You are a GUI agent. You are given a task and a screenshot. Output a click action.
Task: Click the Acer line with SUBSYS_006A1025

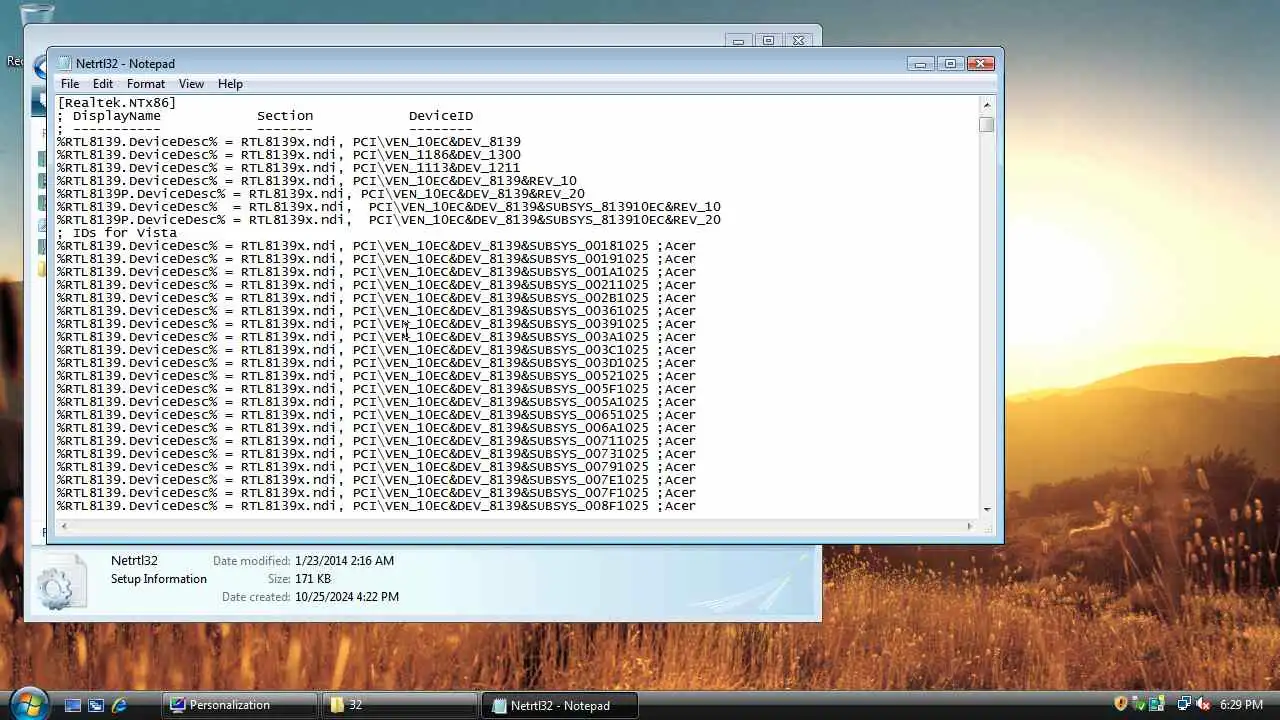click(376, 428)
